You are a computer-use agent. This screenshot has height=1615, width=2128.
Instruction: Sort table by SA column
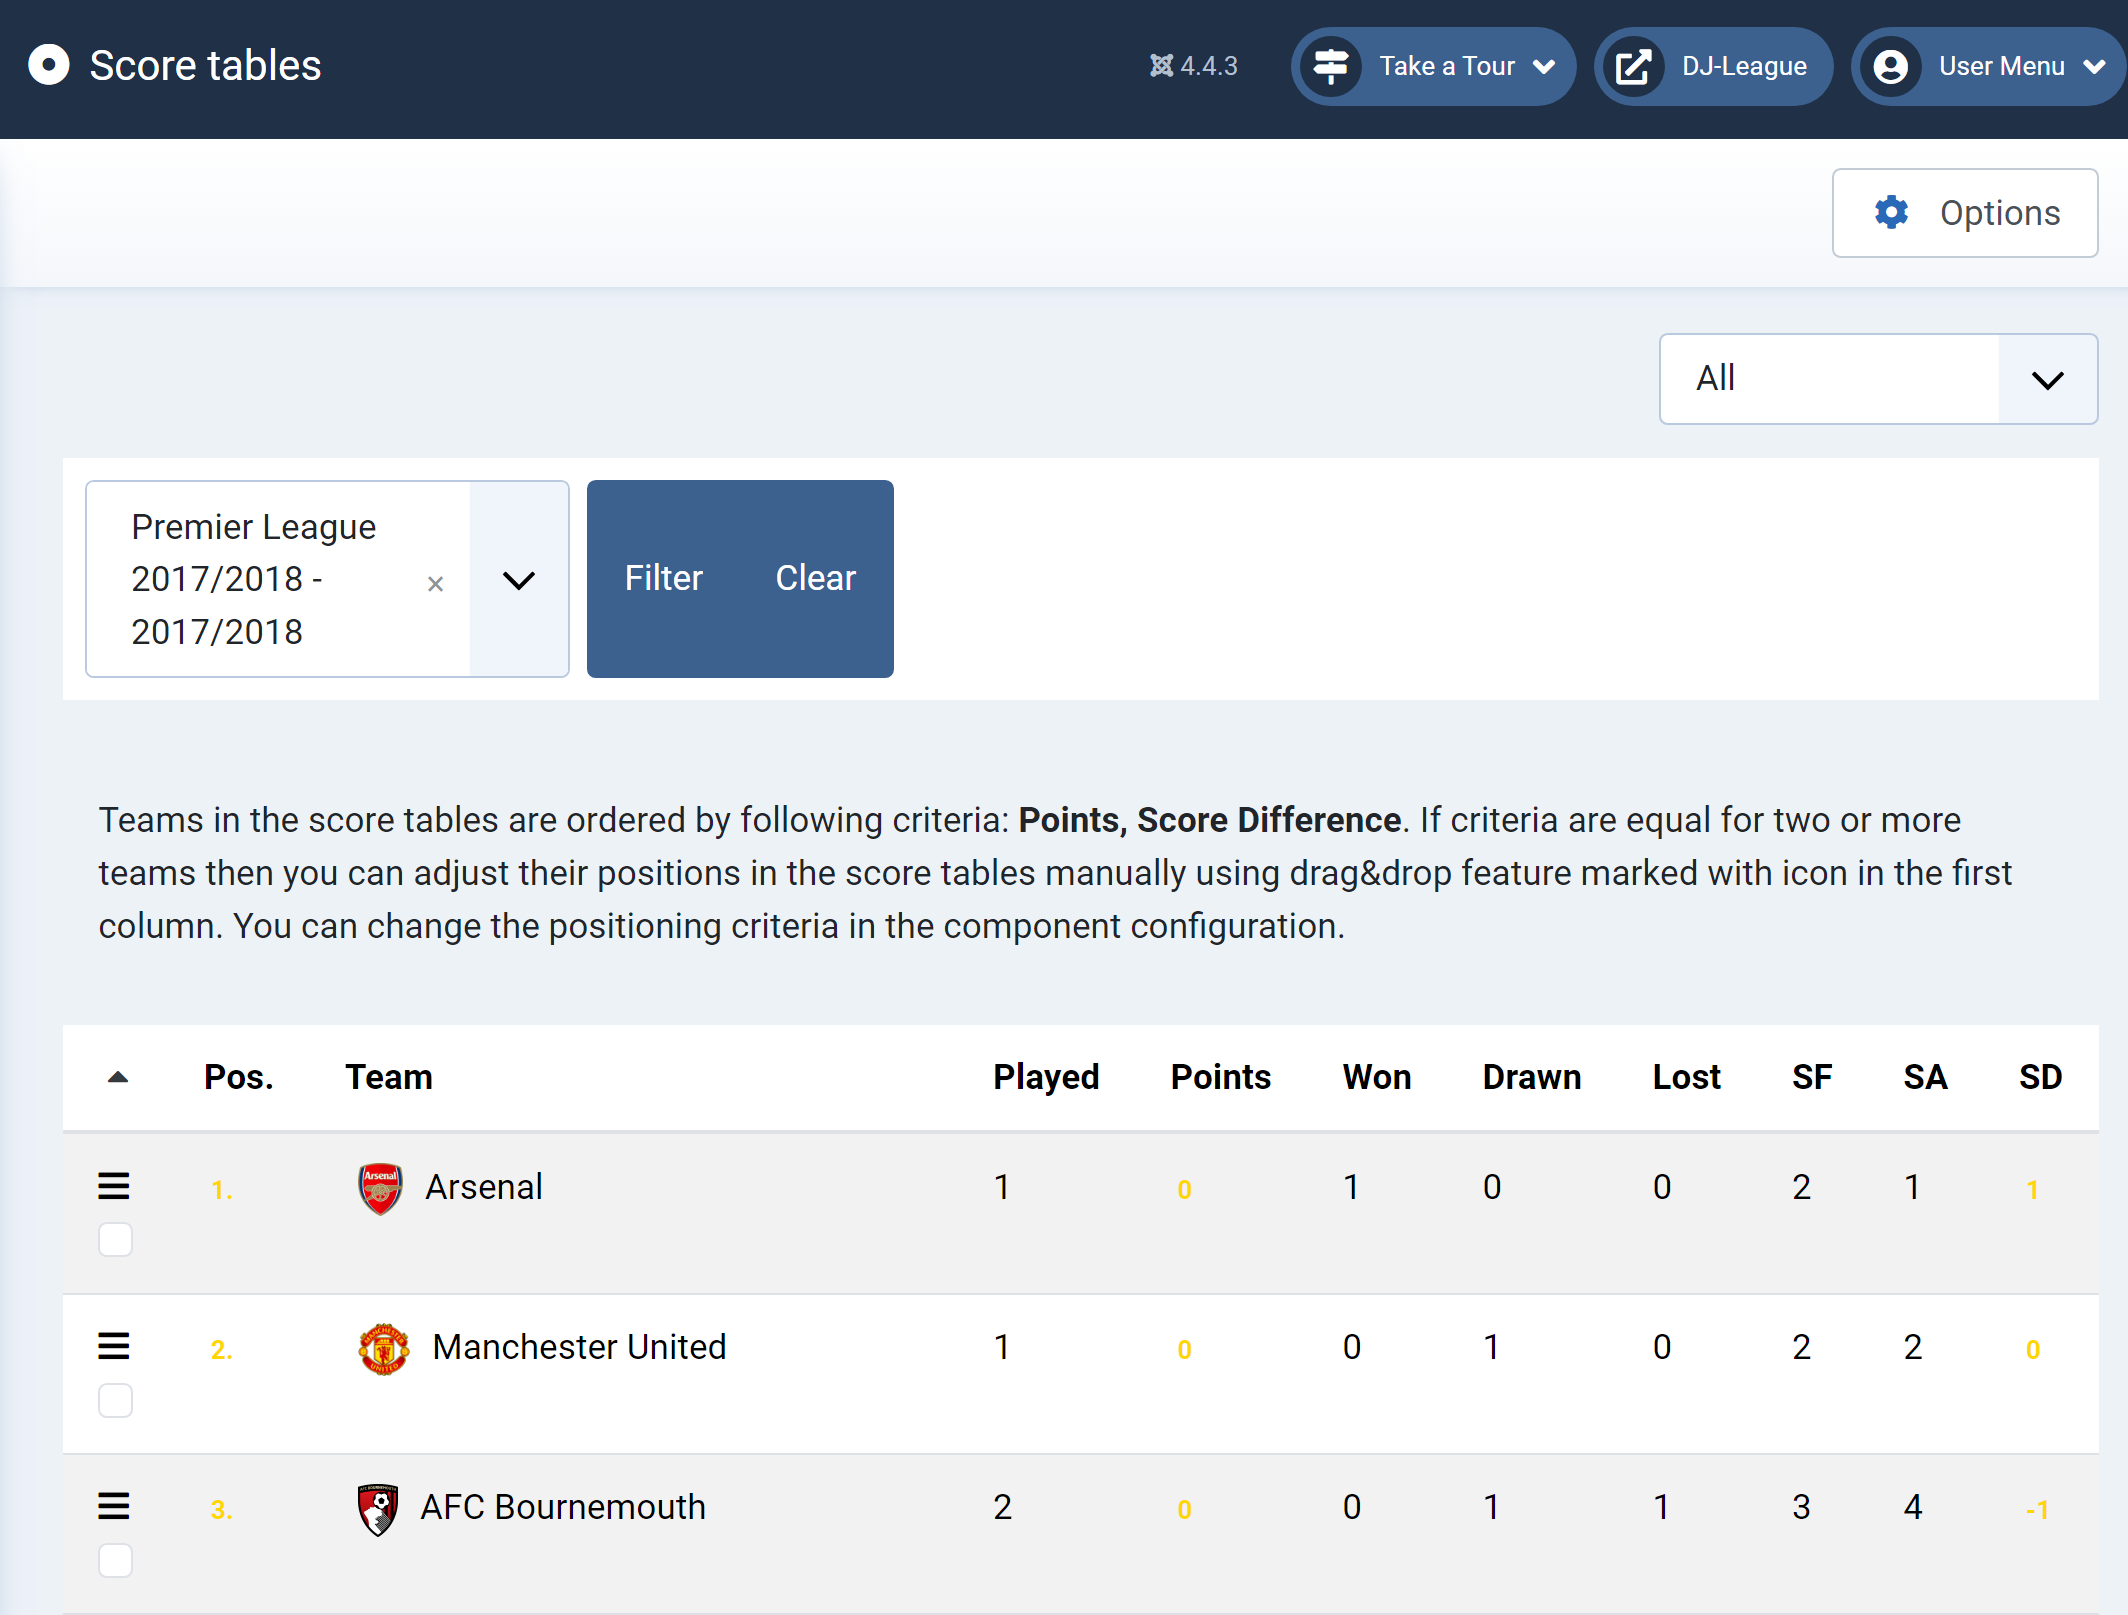coord(1925,1077)
